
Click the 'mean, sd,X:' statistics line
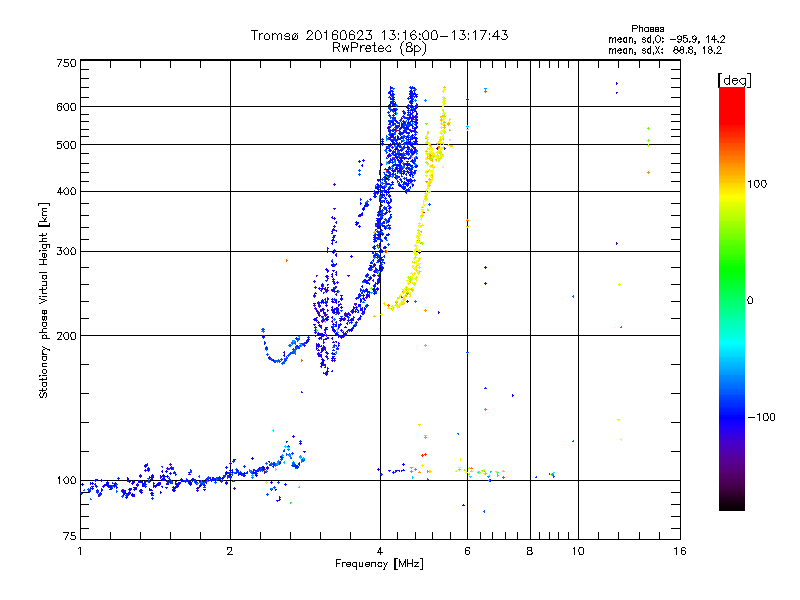coord(665,50)
